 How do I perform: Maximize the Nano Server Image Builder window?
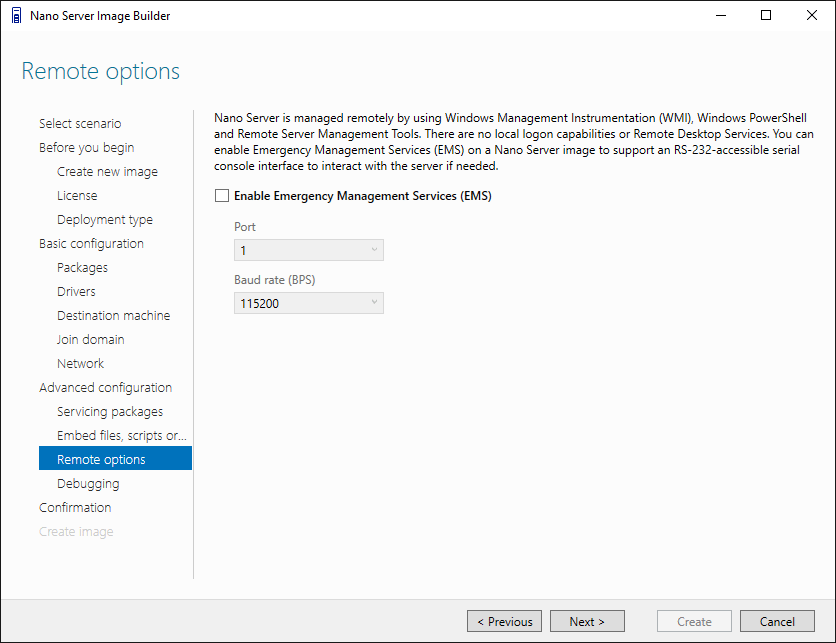tap(766, 15)
